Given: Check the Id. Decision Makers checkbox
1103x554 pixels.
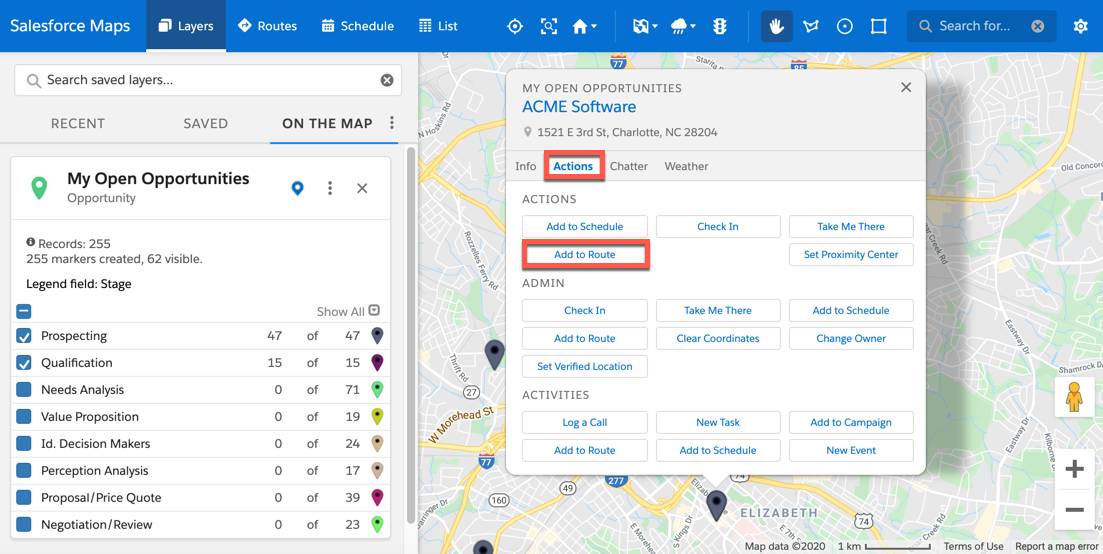Looking at the screenshot, I should 24,444.
